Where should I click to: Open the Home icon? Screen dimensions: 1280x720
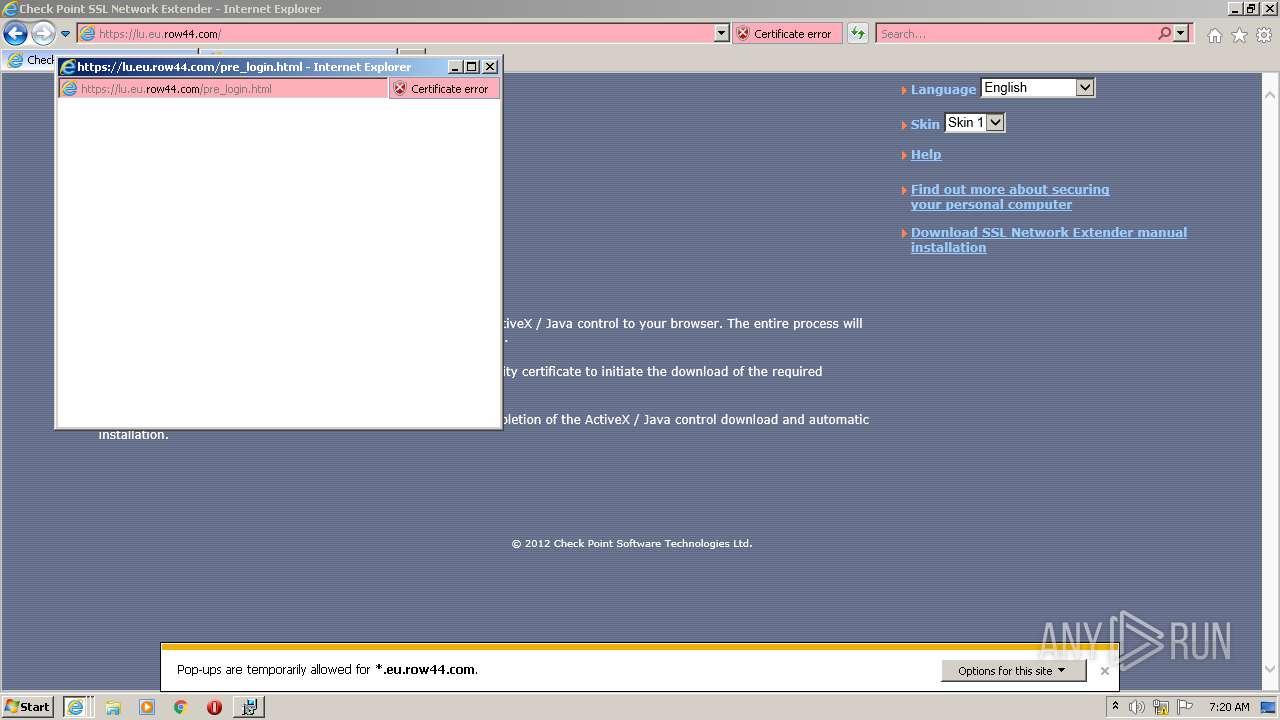coord(1214,35)
